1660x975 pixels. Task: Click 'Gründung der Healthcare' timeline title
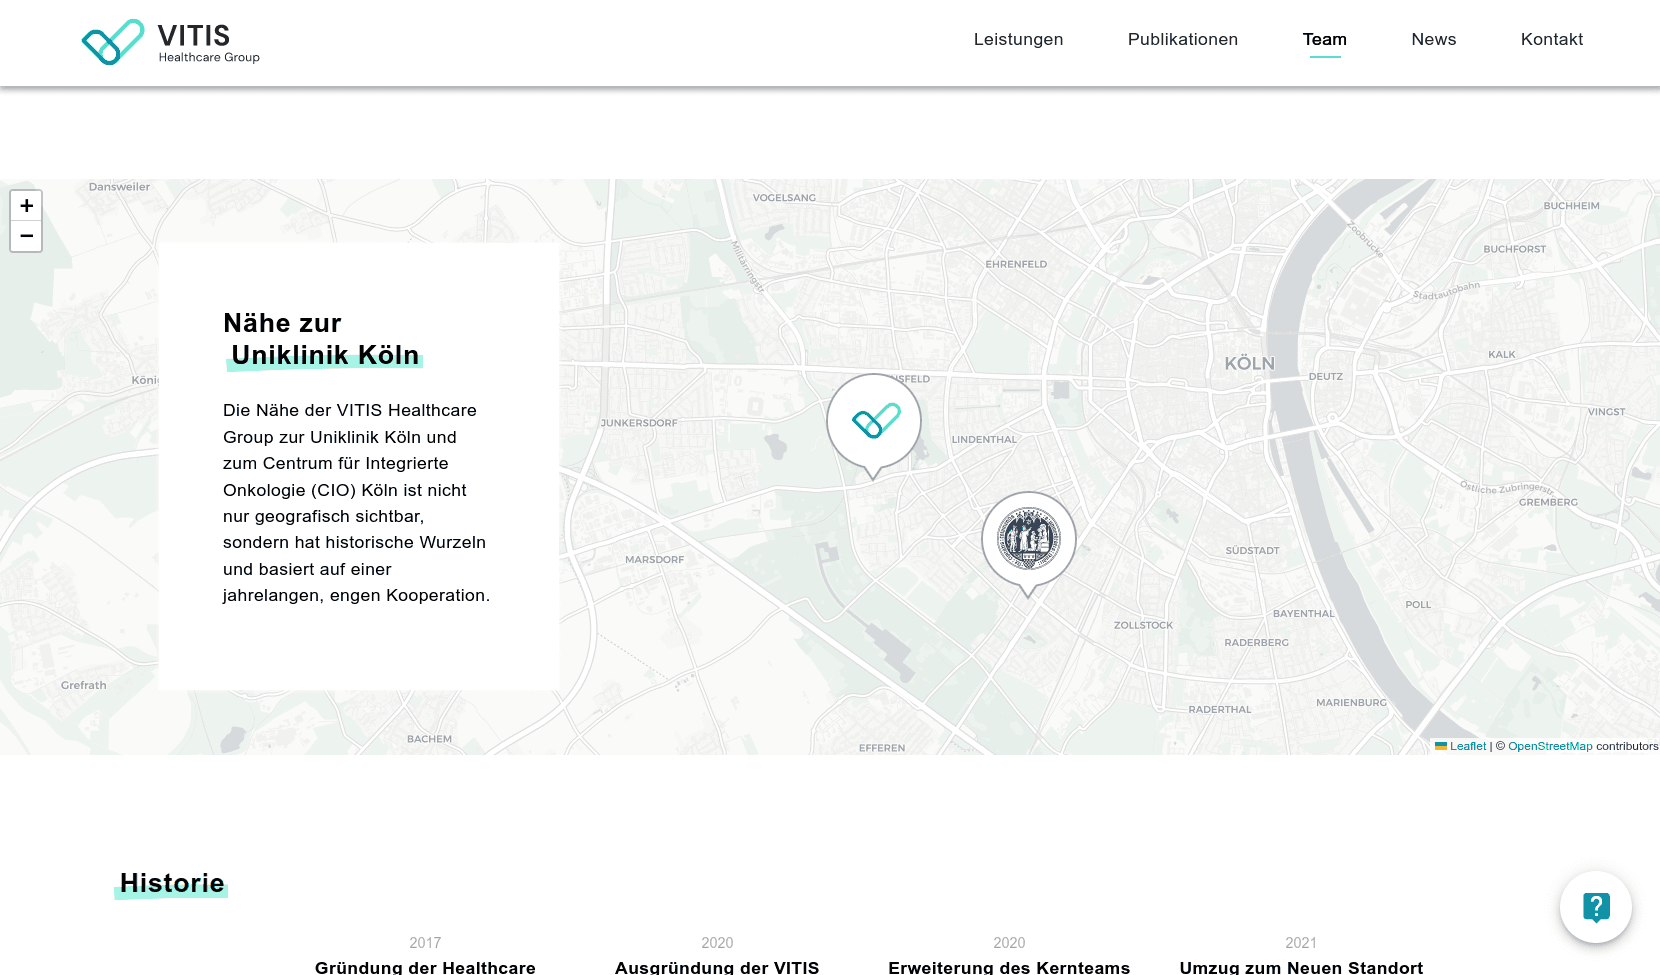tap(425, 967)
